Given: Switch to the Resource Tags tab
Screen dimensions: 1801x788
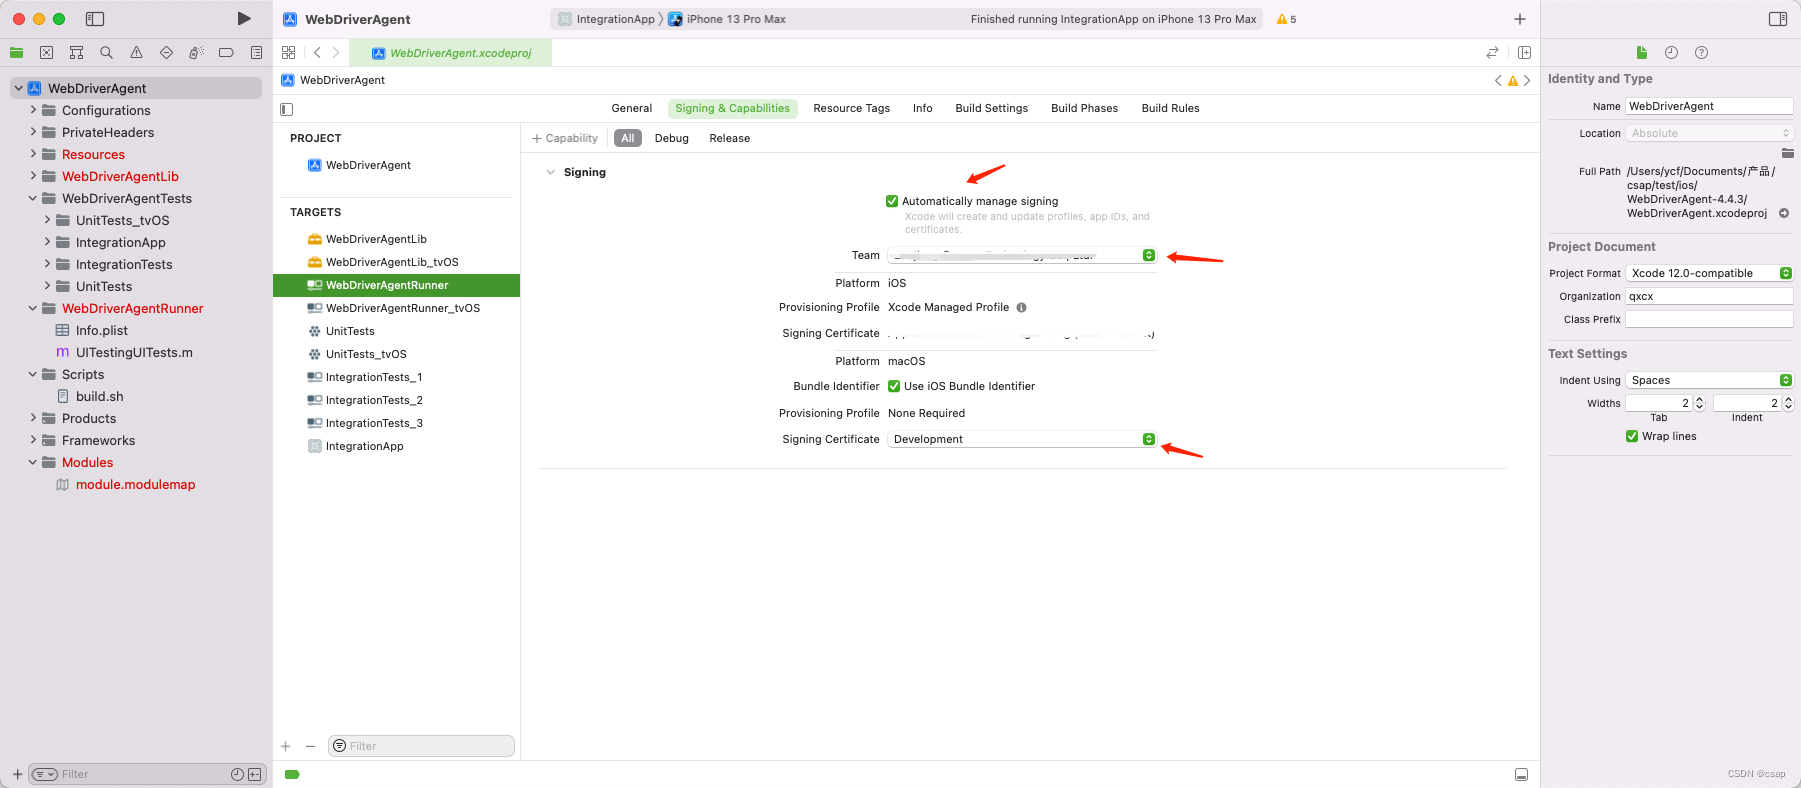Looking at the screenshot, I should coord(851,108).
